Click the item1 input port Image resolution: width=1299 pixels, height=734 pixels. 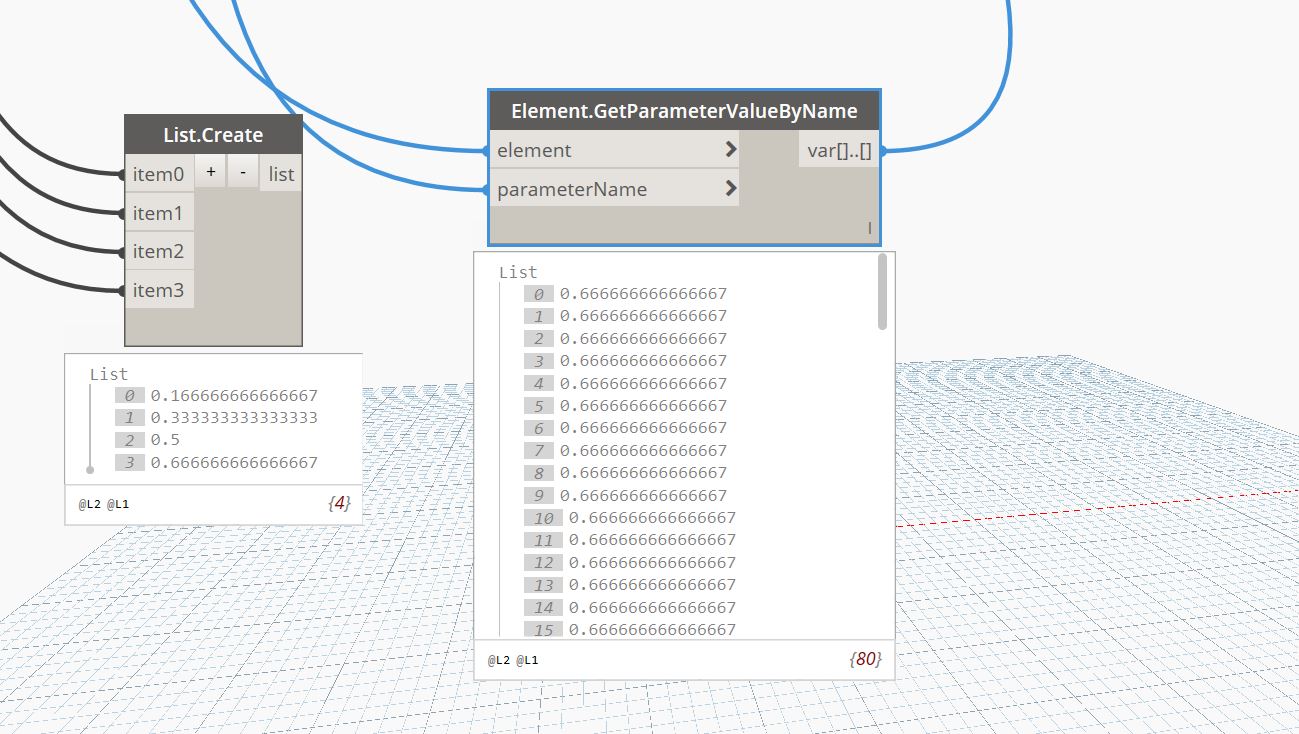159,213
